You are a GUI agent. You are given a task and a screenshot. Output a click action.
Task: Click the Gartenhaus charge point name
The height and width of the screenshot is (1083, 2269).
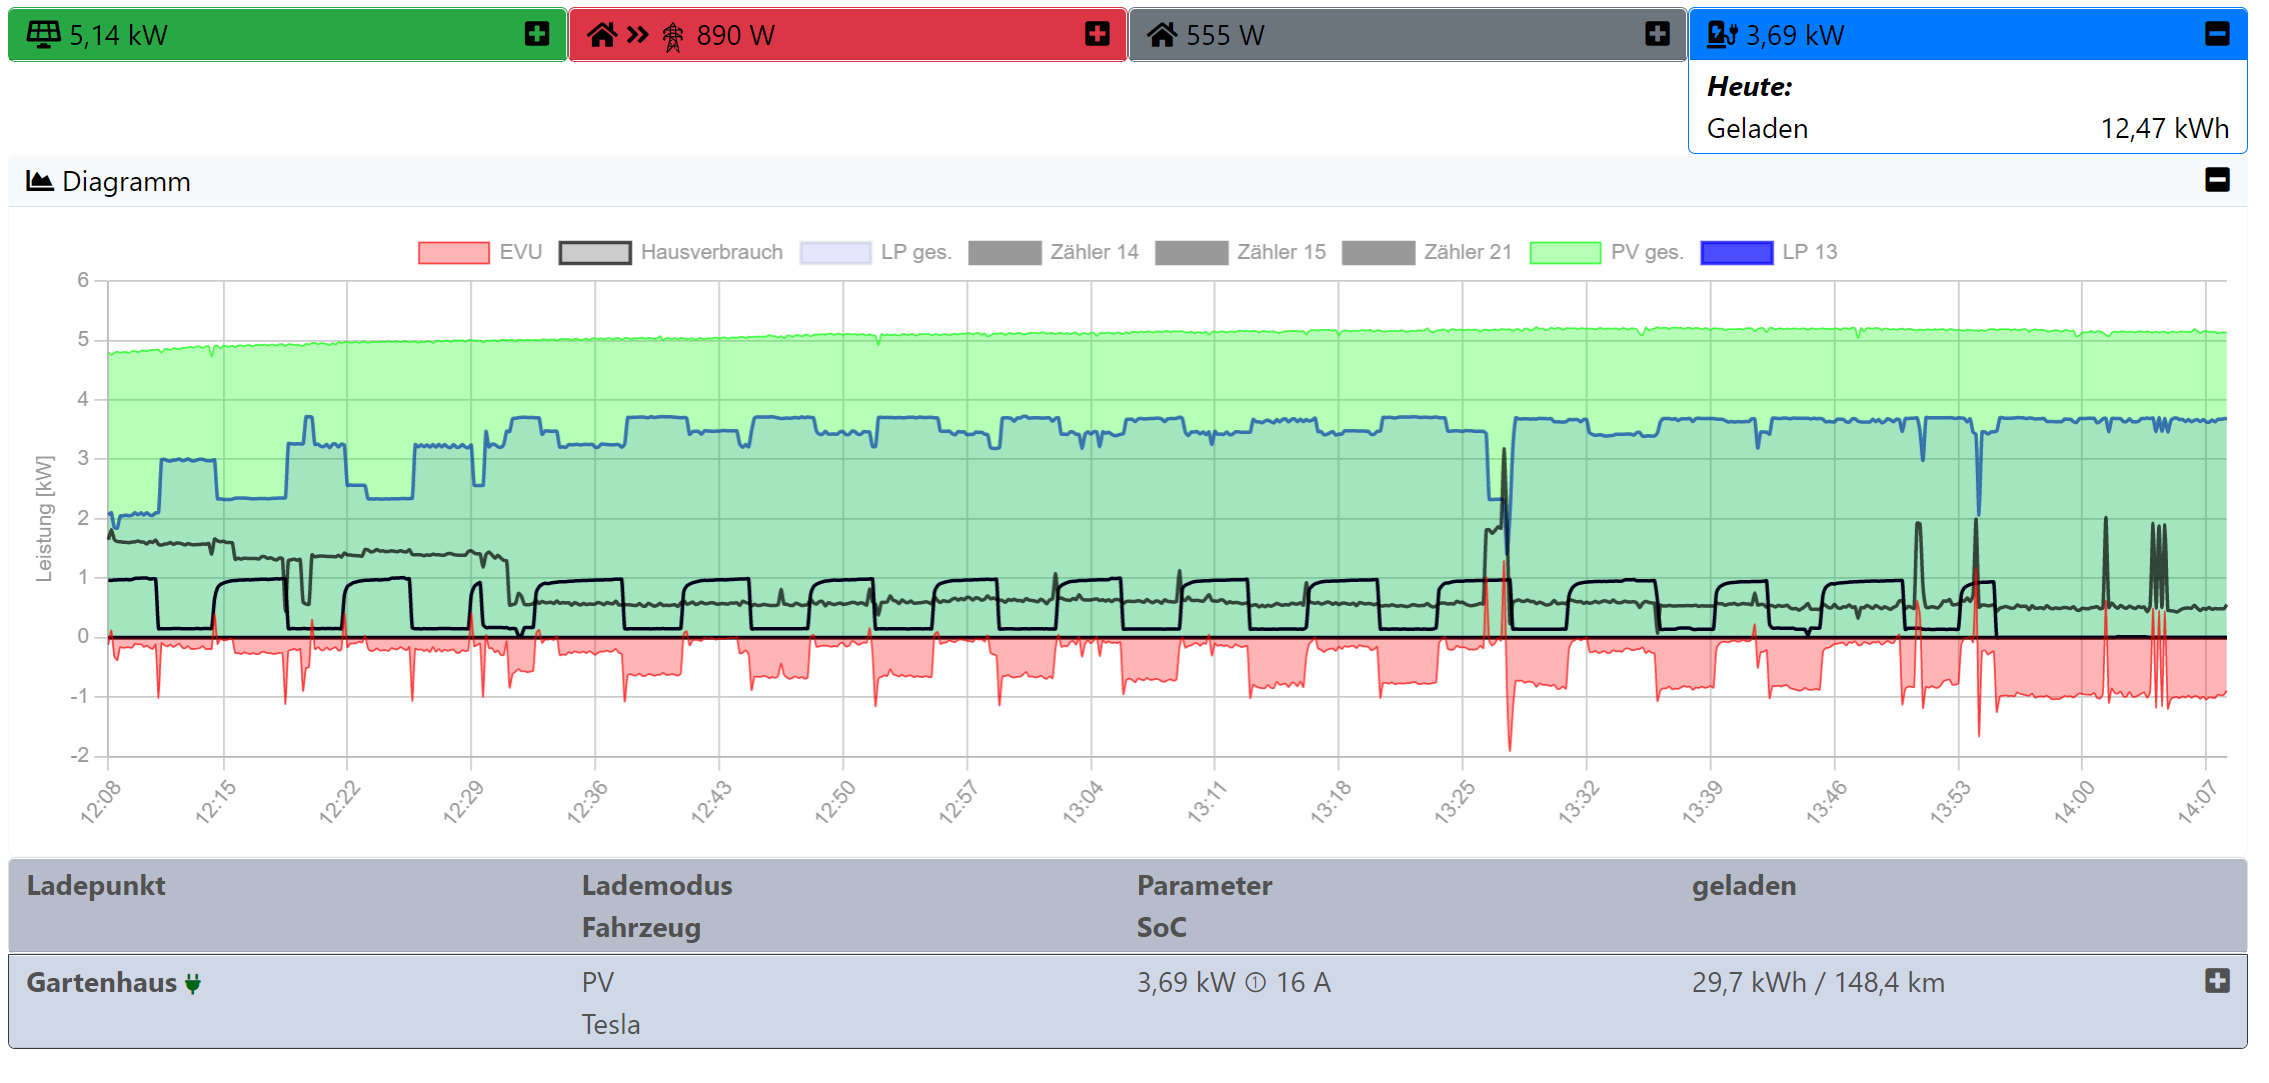click(101, 983)
